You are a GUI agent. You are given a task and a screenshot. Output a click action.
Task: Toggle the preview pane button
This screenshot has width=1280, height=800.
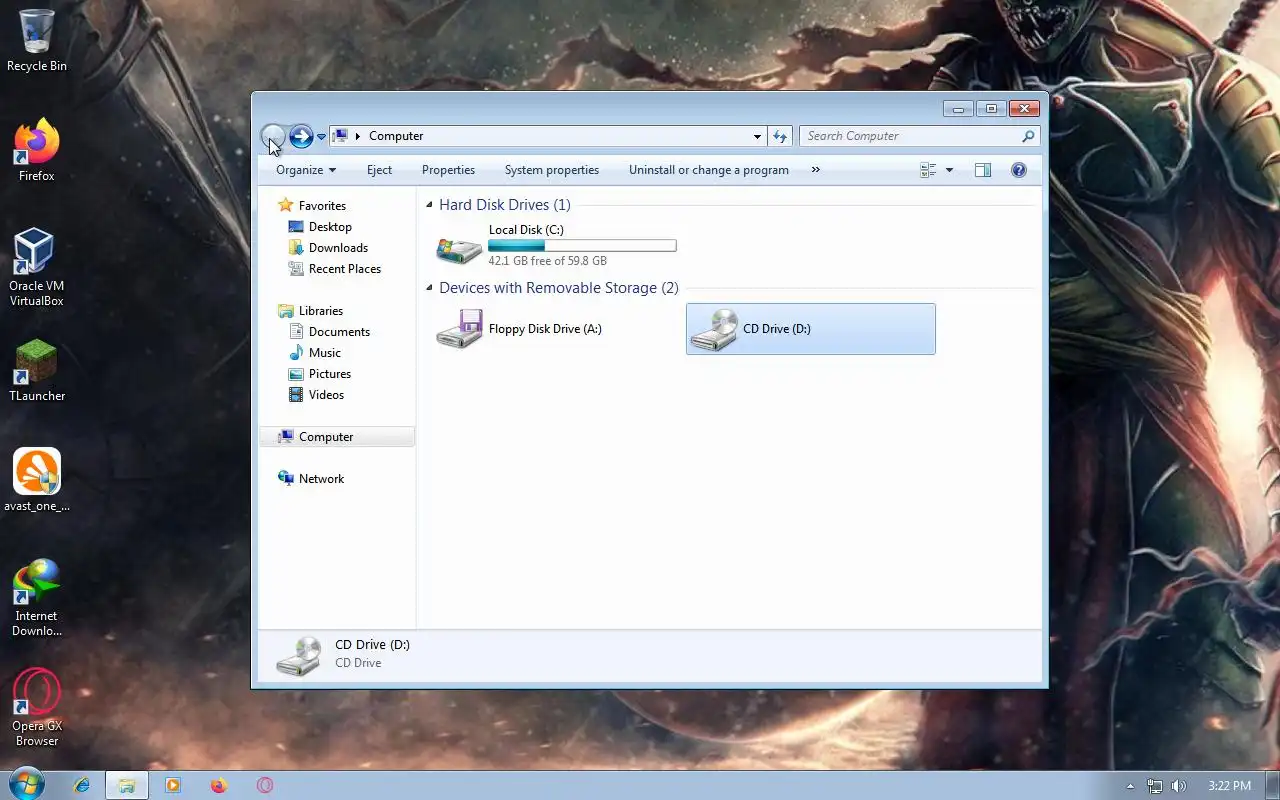pos(983,170)
